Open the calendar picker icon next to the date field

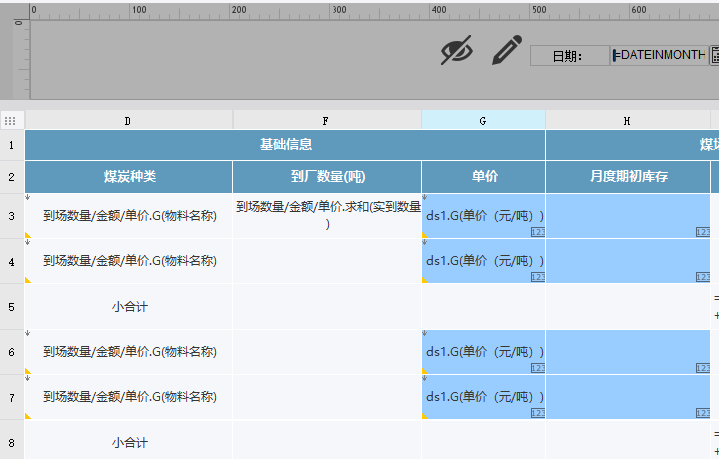click(x=714, y=55)
